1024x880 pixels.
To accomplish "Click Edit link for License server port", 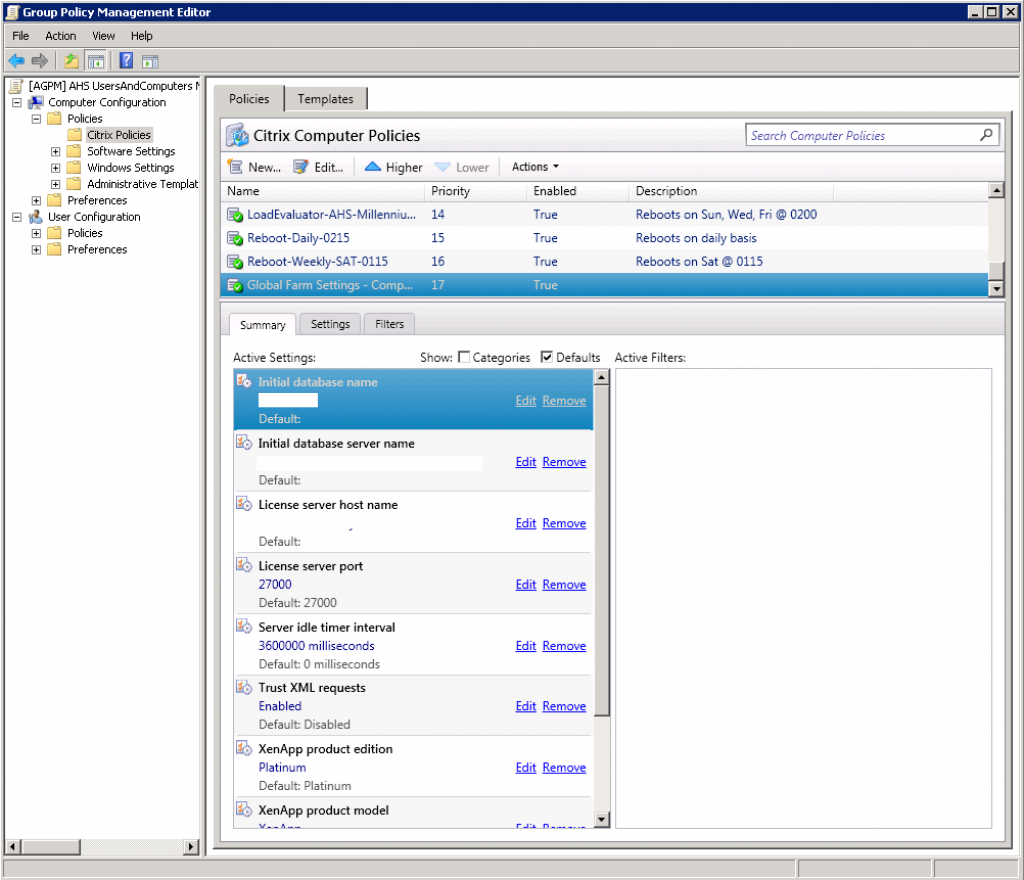I will [x=526, y=585].
